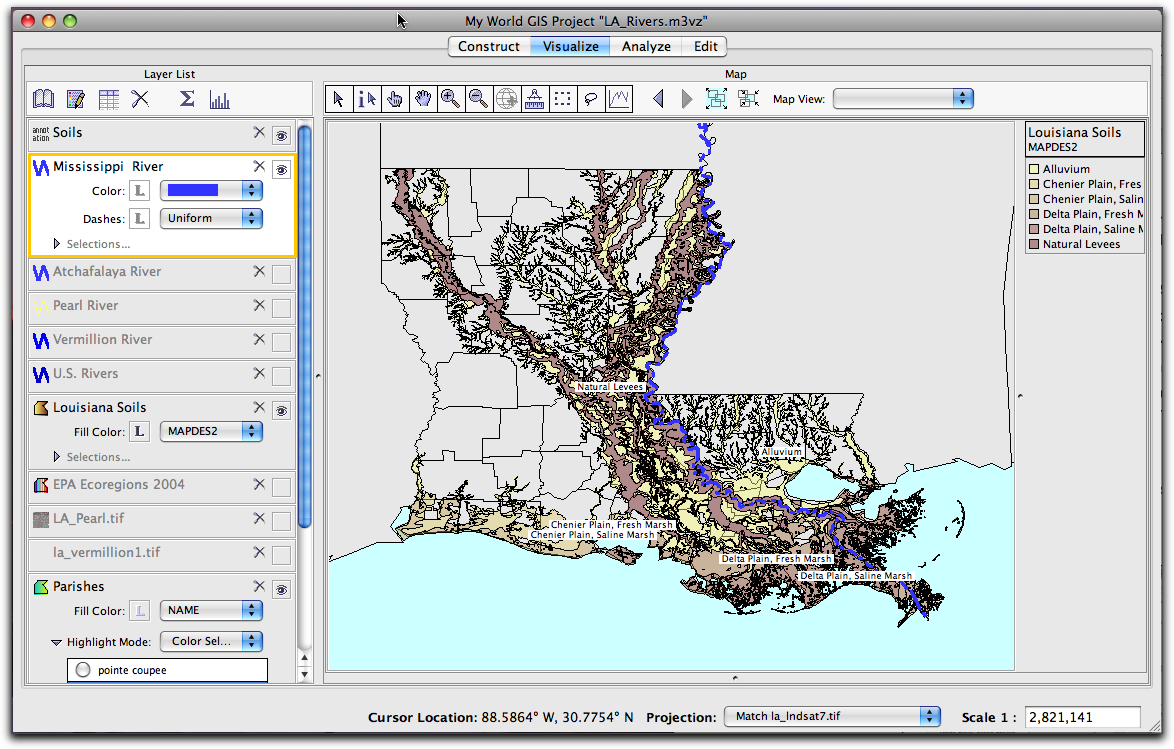Hide the Louisiana Soils layer
The height and width of the screenshot is (749, 1174).
pos(281,410)
